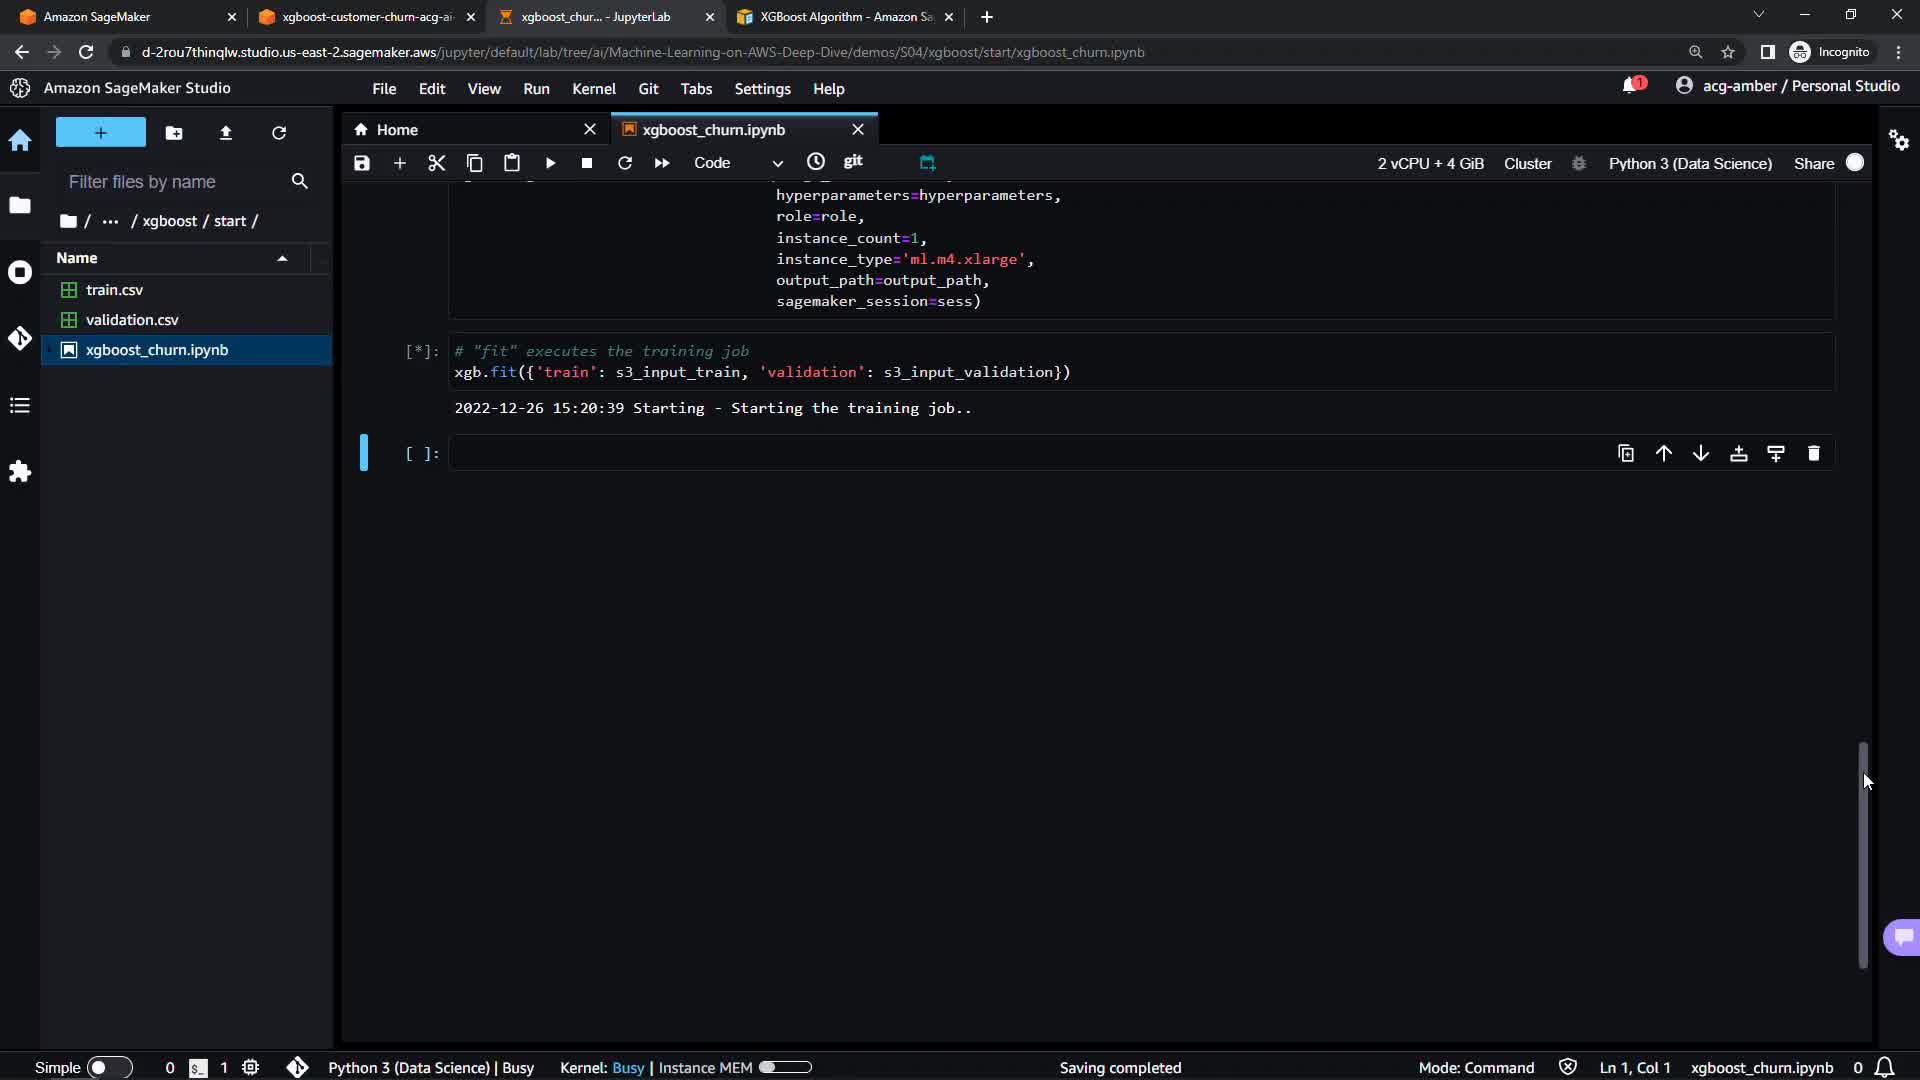Open the Running Terminals and Kernels panel

[20, 272]
